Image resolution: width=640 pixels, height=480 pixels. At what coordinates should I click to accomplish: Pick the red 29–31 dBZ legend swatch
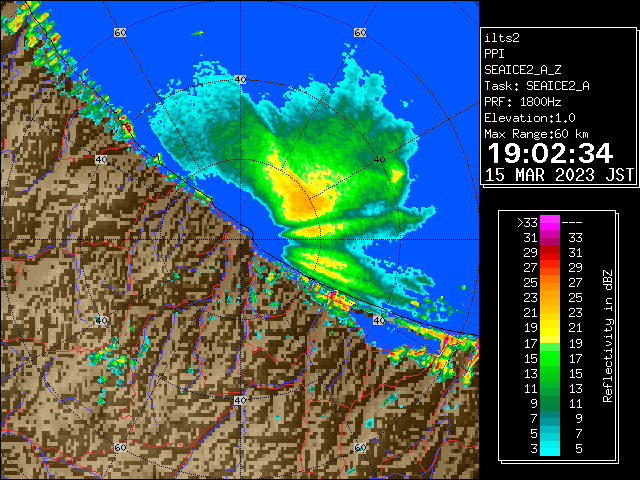click(x=550, y=253)
